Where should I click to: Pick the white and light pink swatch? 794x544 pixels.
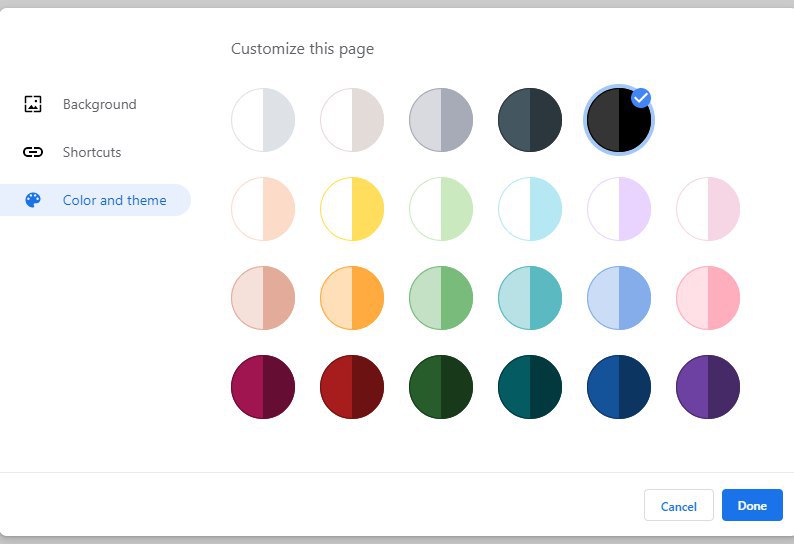[x=708, y=209]
